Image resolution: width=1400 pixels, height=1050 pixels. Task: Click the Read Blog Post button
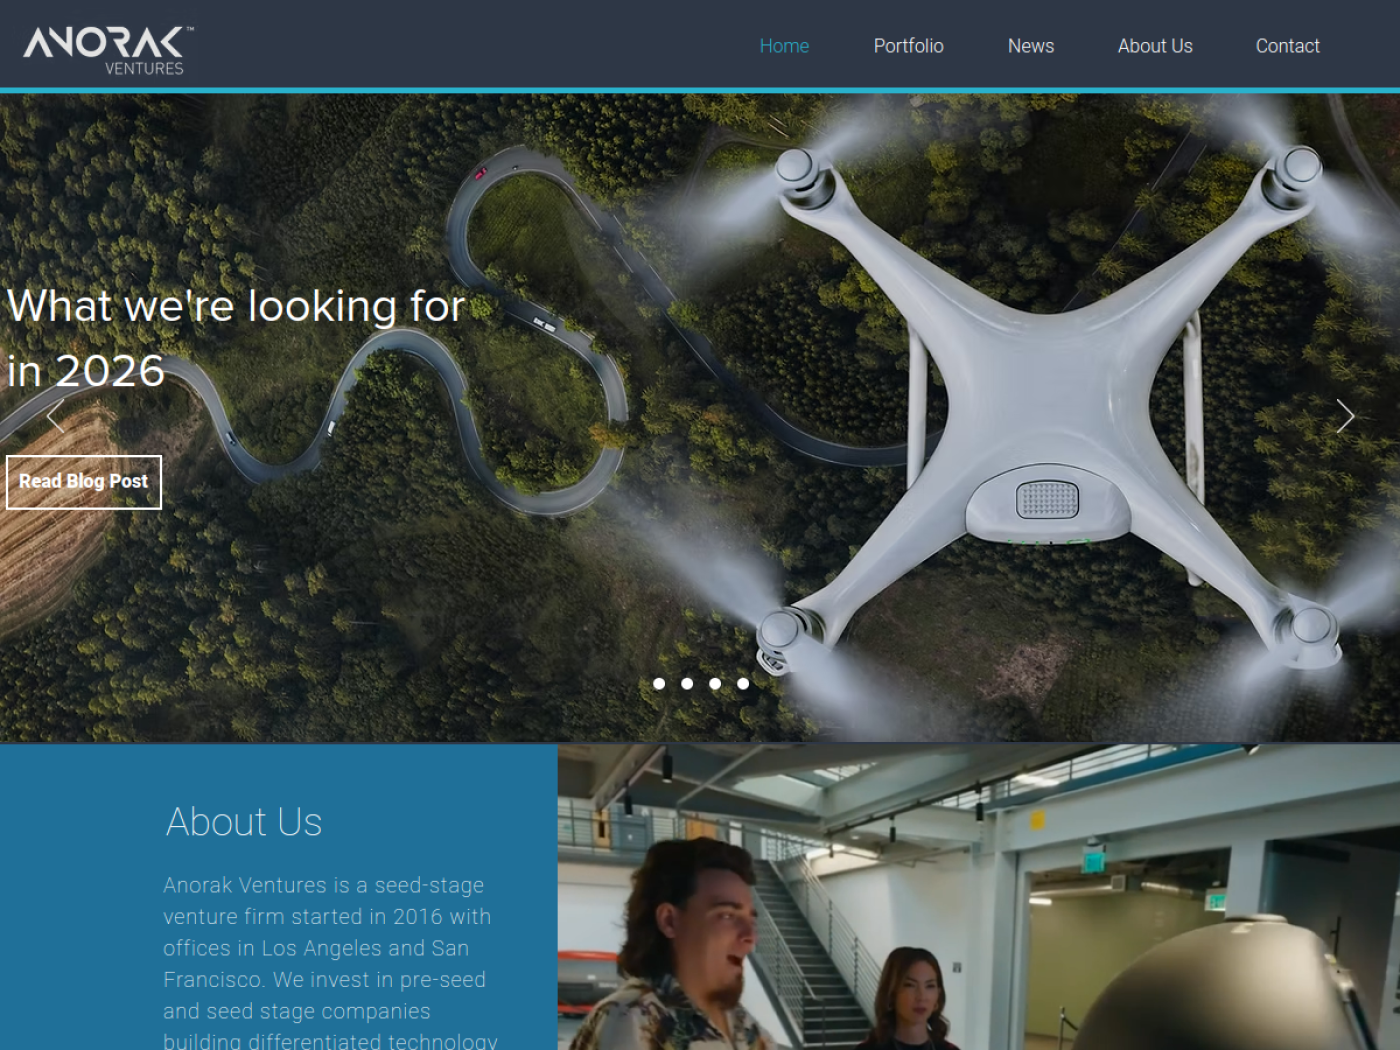(x=84, y=482)
